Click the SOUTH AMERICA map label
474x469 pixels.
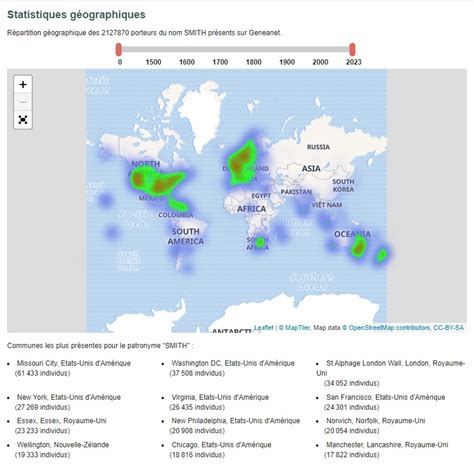point(186,236)
